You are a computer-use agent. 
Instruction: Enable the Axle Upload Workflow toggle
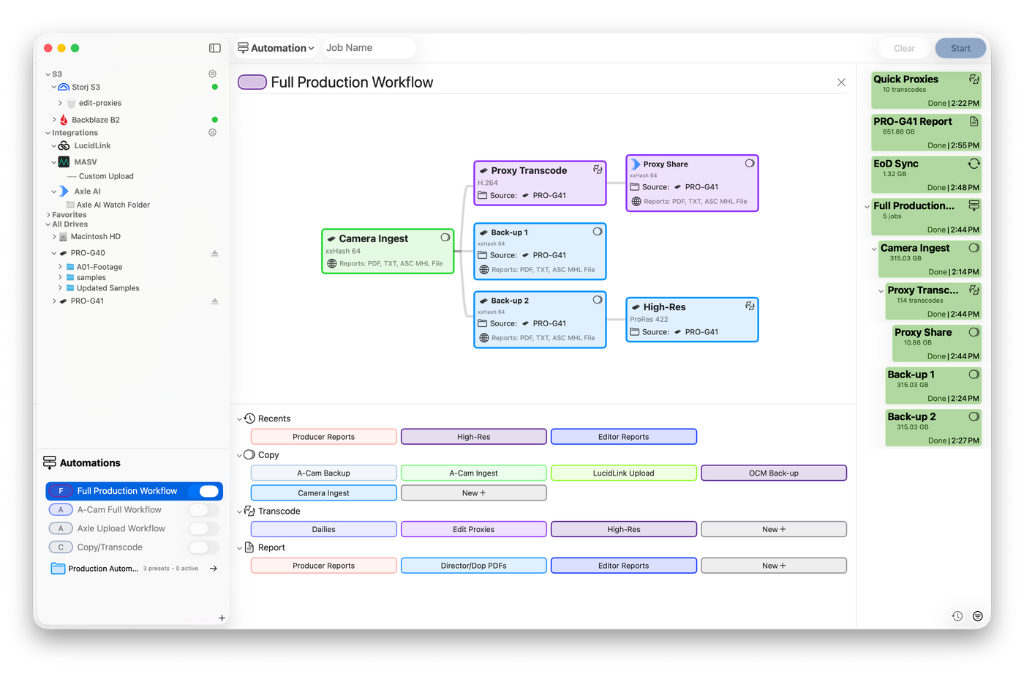203,528
